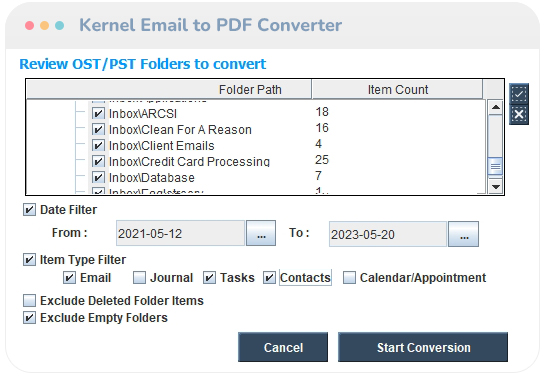
Task: Click the folder list scrollbar thumb
Action: pyautogui.click(x=495, y=166)
